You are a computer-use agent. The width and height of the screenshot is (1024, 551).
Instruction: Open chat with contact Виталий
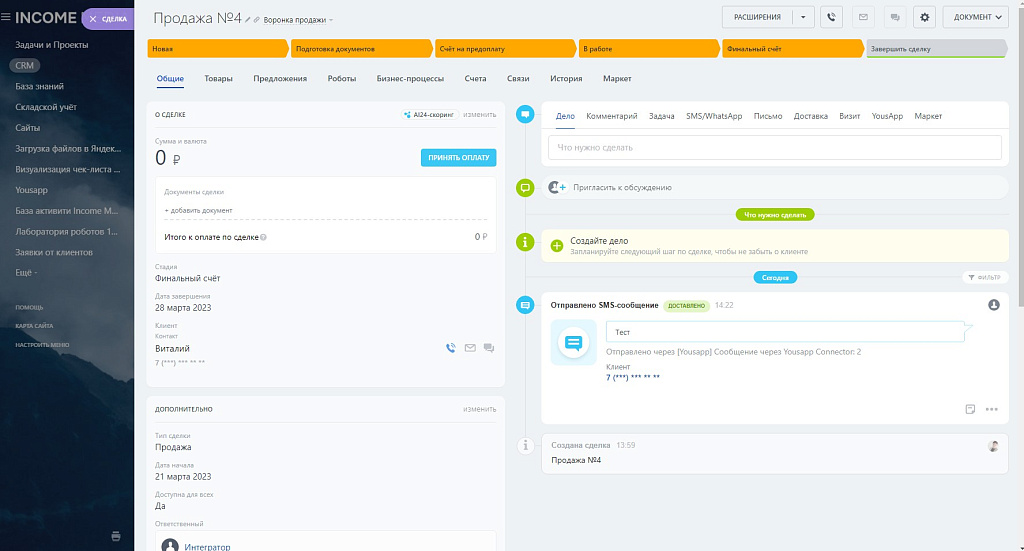(489, 348)
